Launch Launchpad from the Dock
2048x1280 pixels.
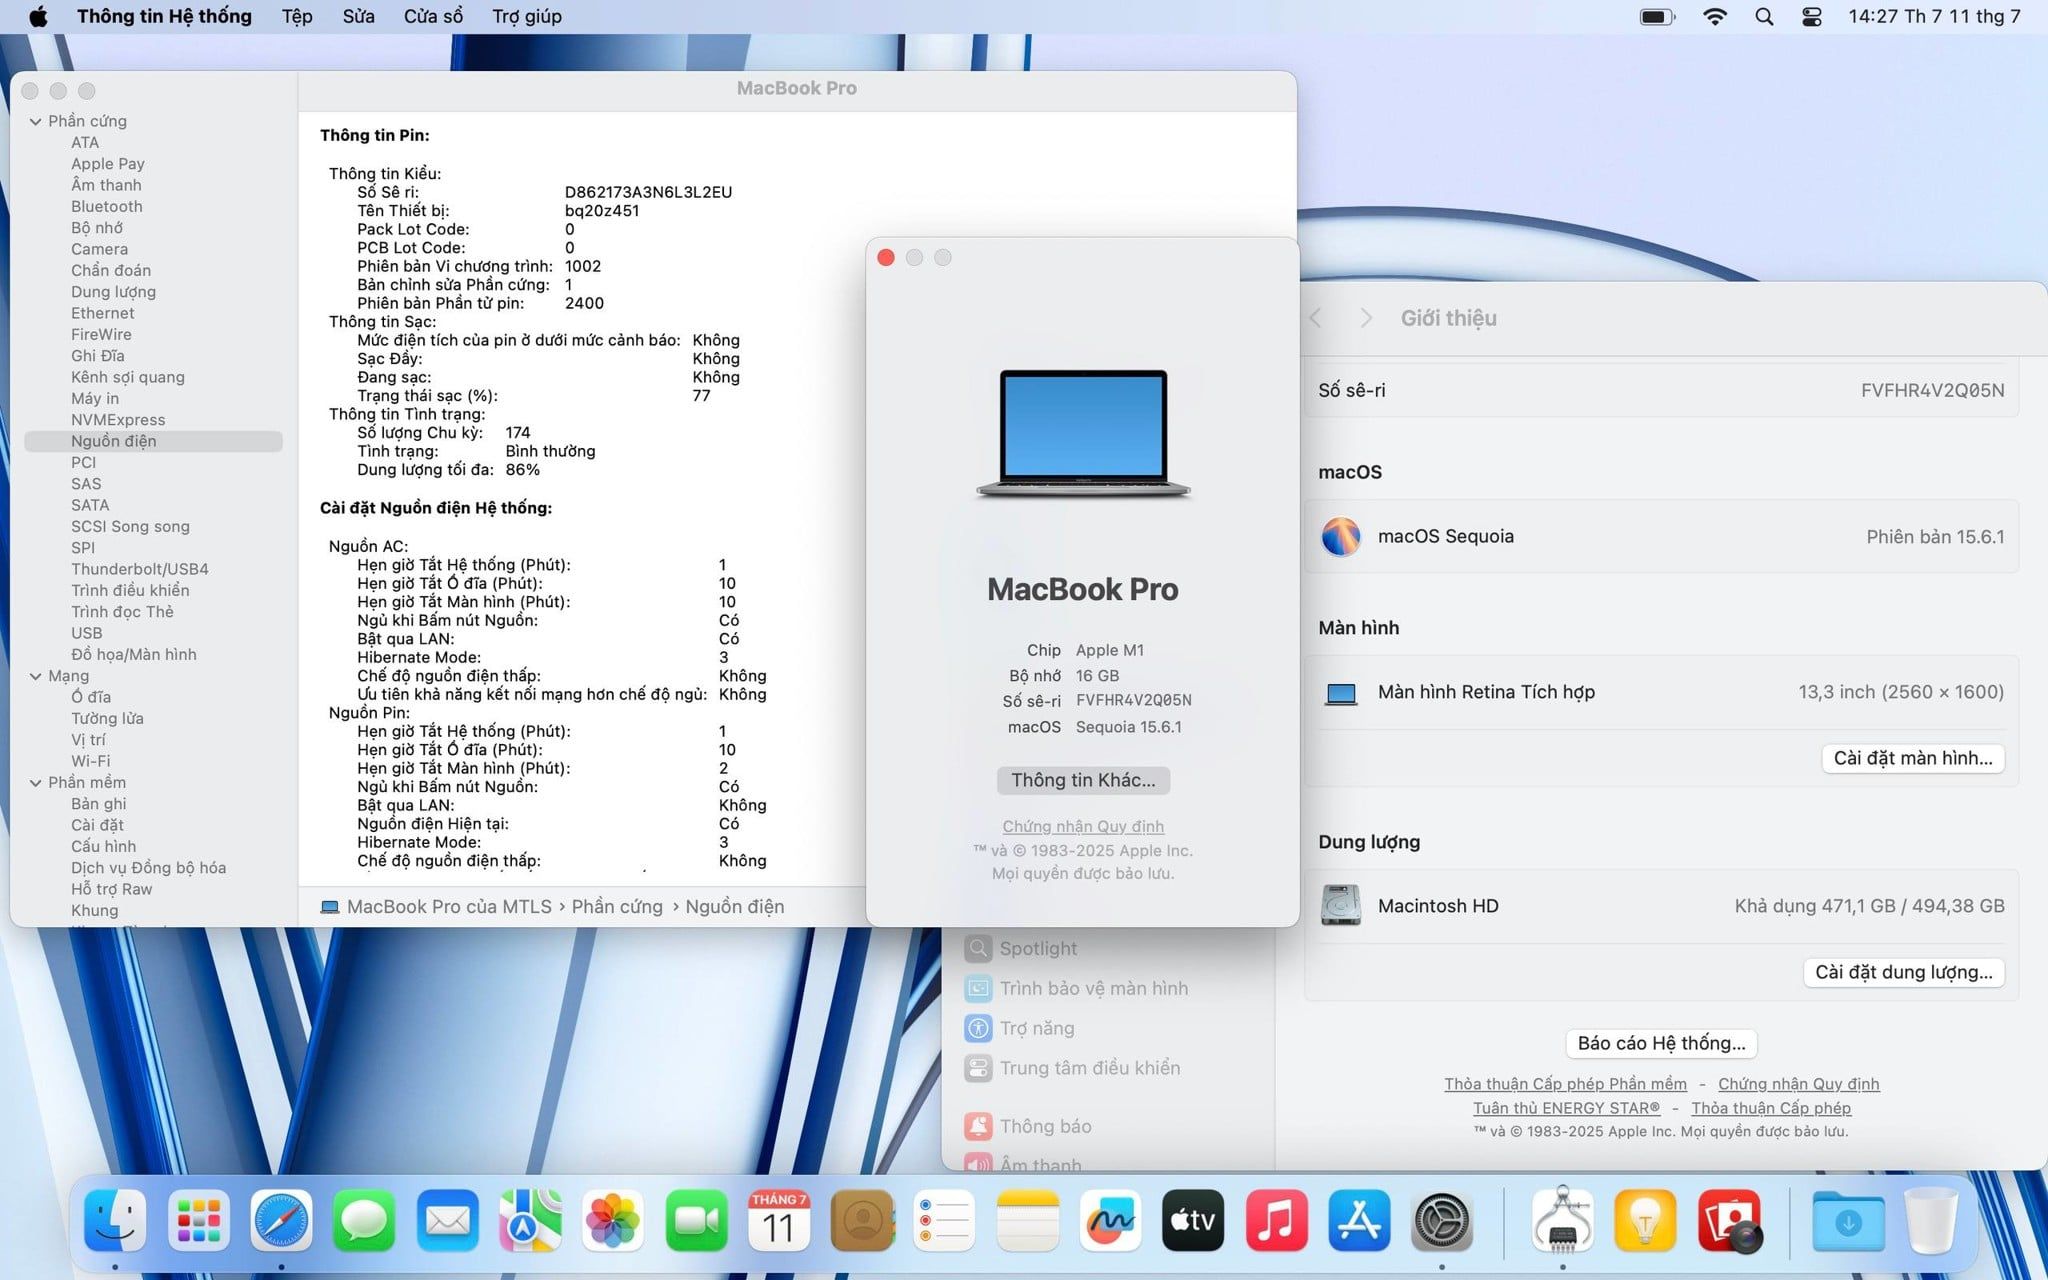click(x=198, y=1221)
